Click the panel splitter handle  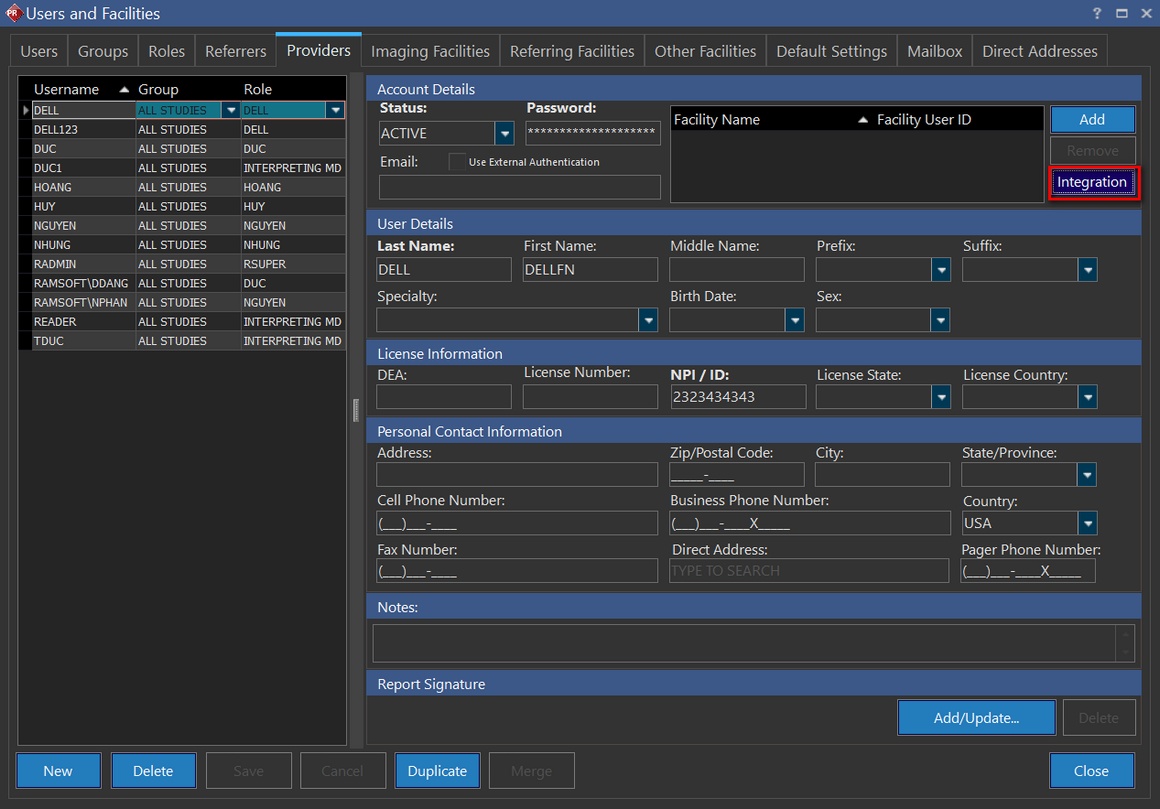tap(355, 410)
